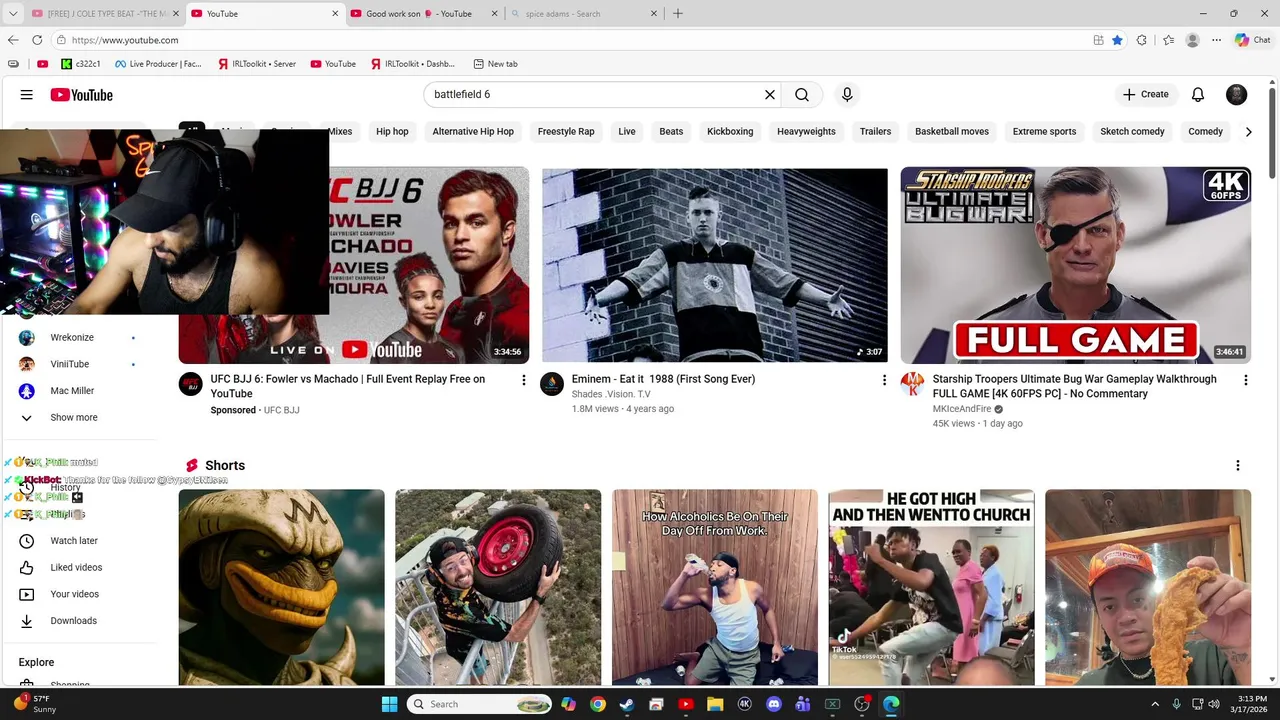This screenshot has width=1280, height=720.
Task: Show more chips with the right arrow
Action: [x=1248, y=131]
